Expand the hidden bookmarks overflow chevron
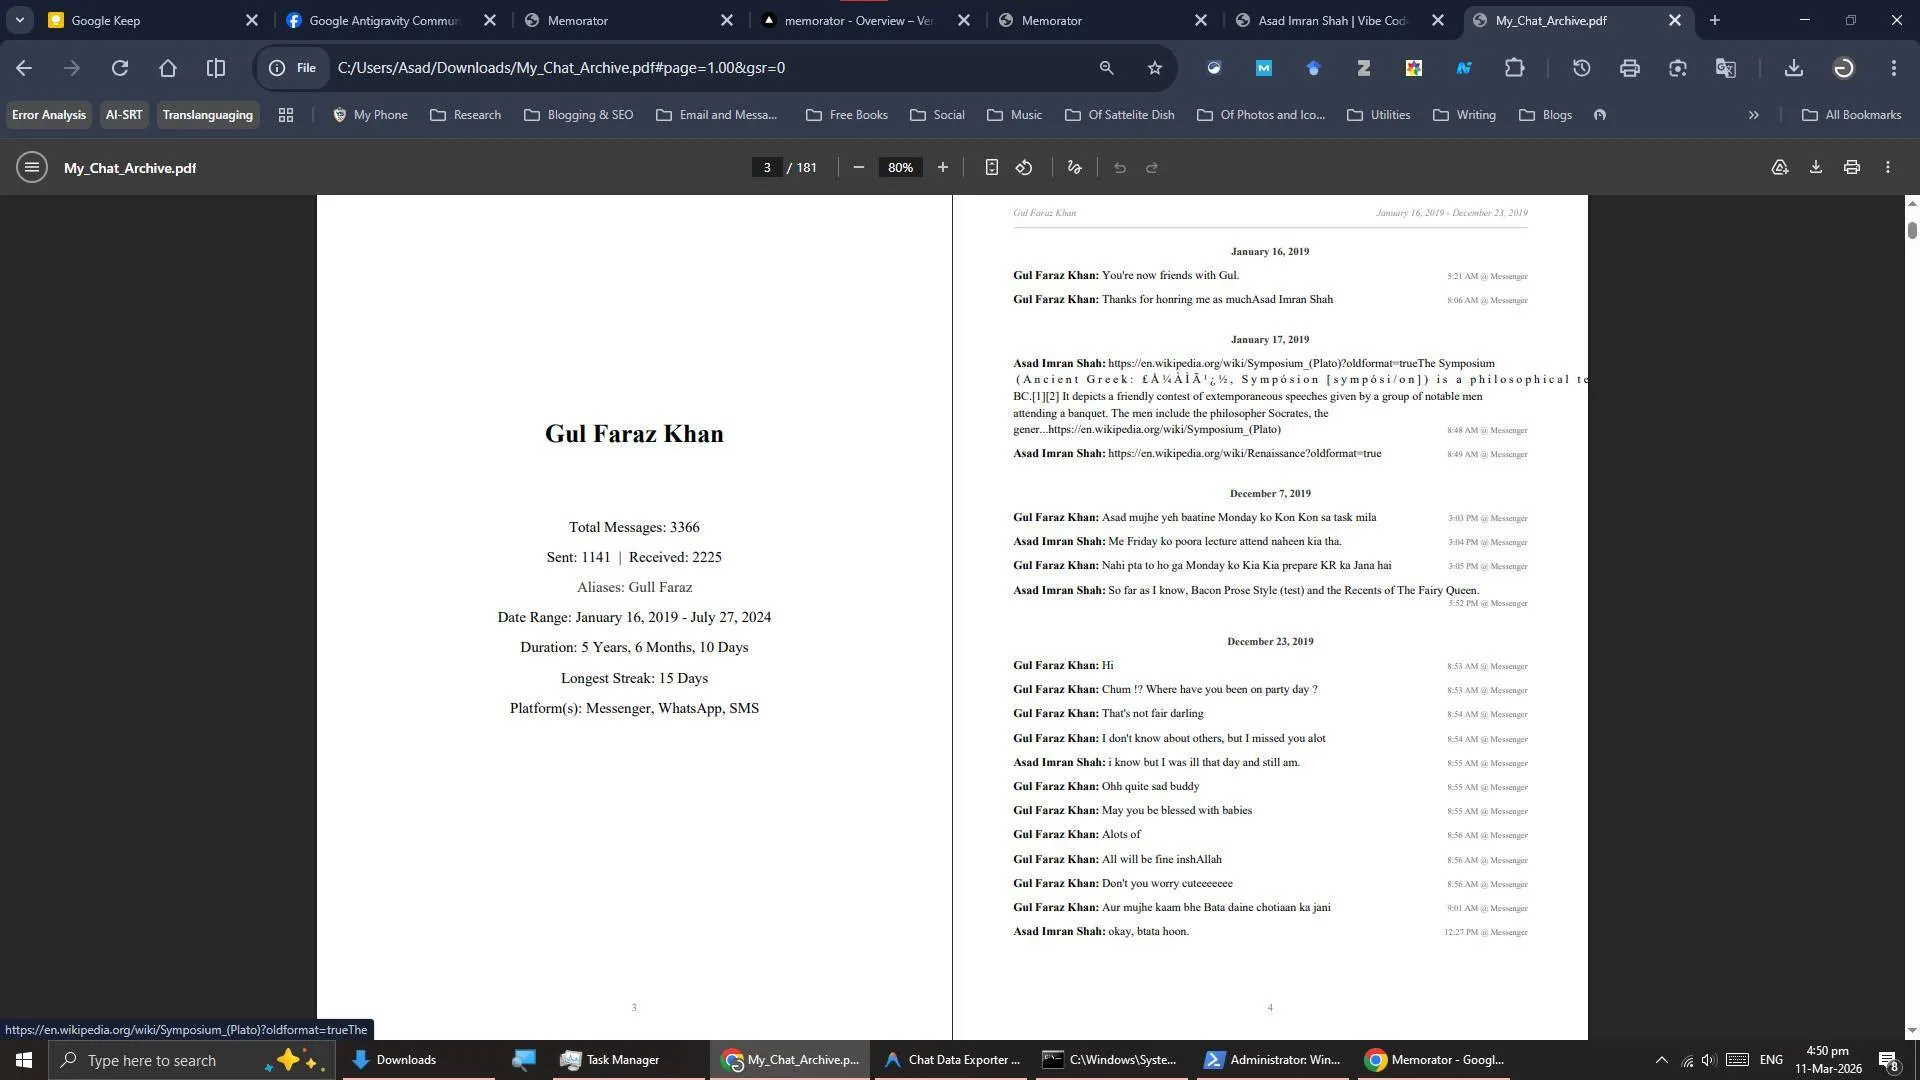This screenshot has height=1080, width=1920. (1753, 115)
